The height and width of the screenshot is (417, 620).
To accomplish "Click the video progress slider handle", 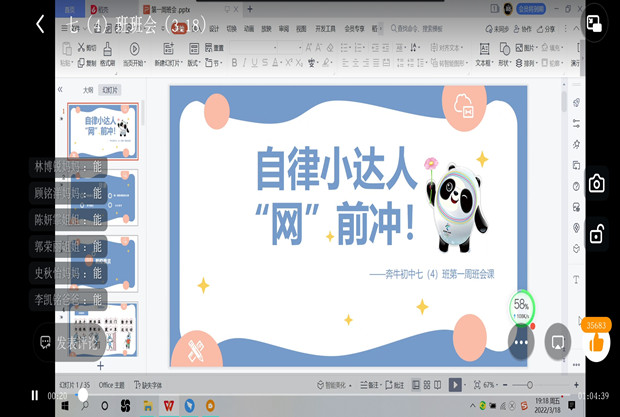I will point(83,394).
